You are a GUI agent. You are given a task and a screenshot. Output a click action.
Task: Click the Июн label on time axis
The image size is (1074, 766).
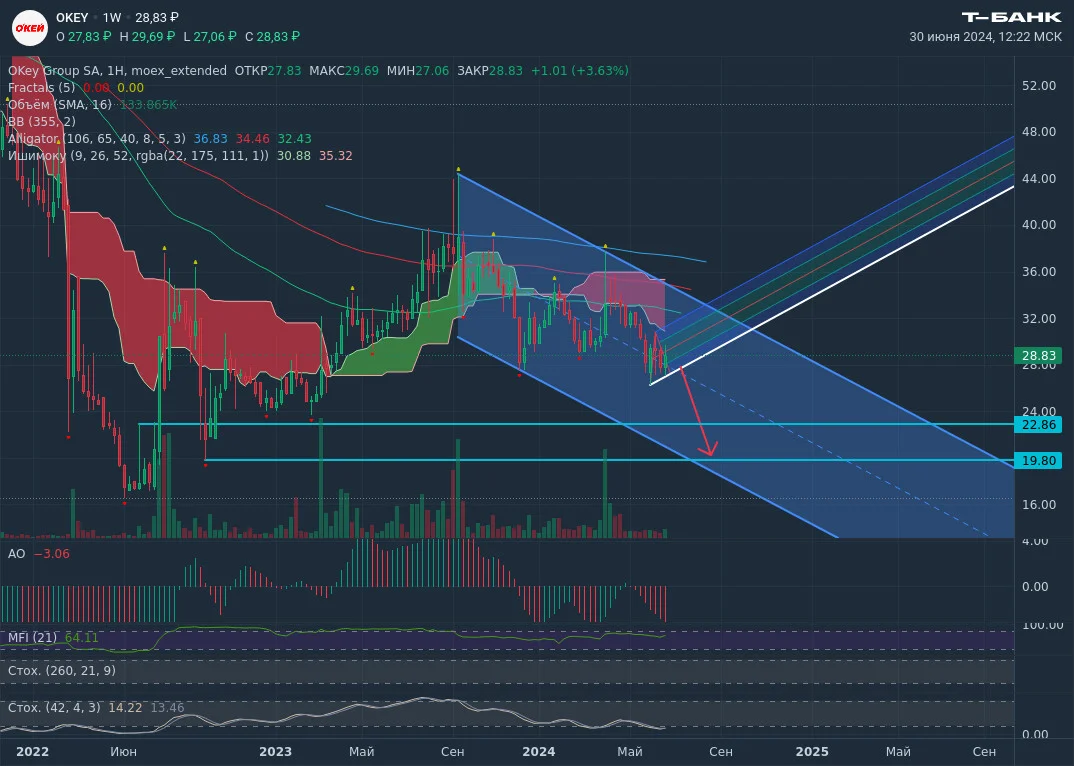pos(123,752)
